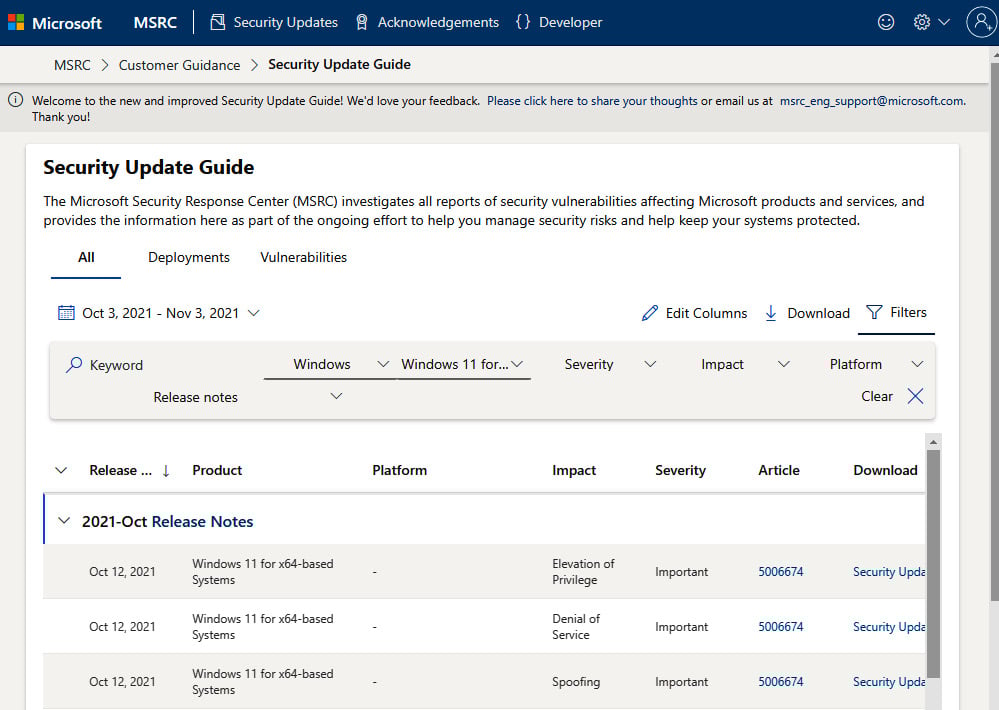Image resolution: width=999 pixels, height=710 pixels.
Task: Select 'Elevation of Privilege' impact cell
Action: pyautogui.click(x=583, y=572)
